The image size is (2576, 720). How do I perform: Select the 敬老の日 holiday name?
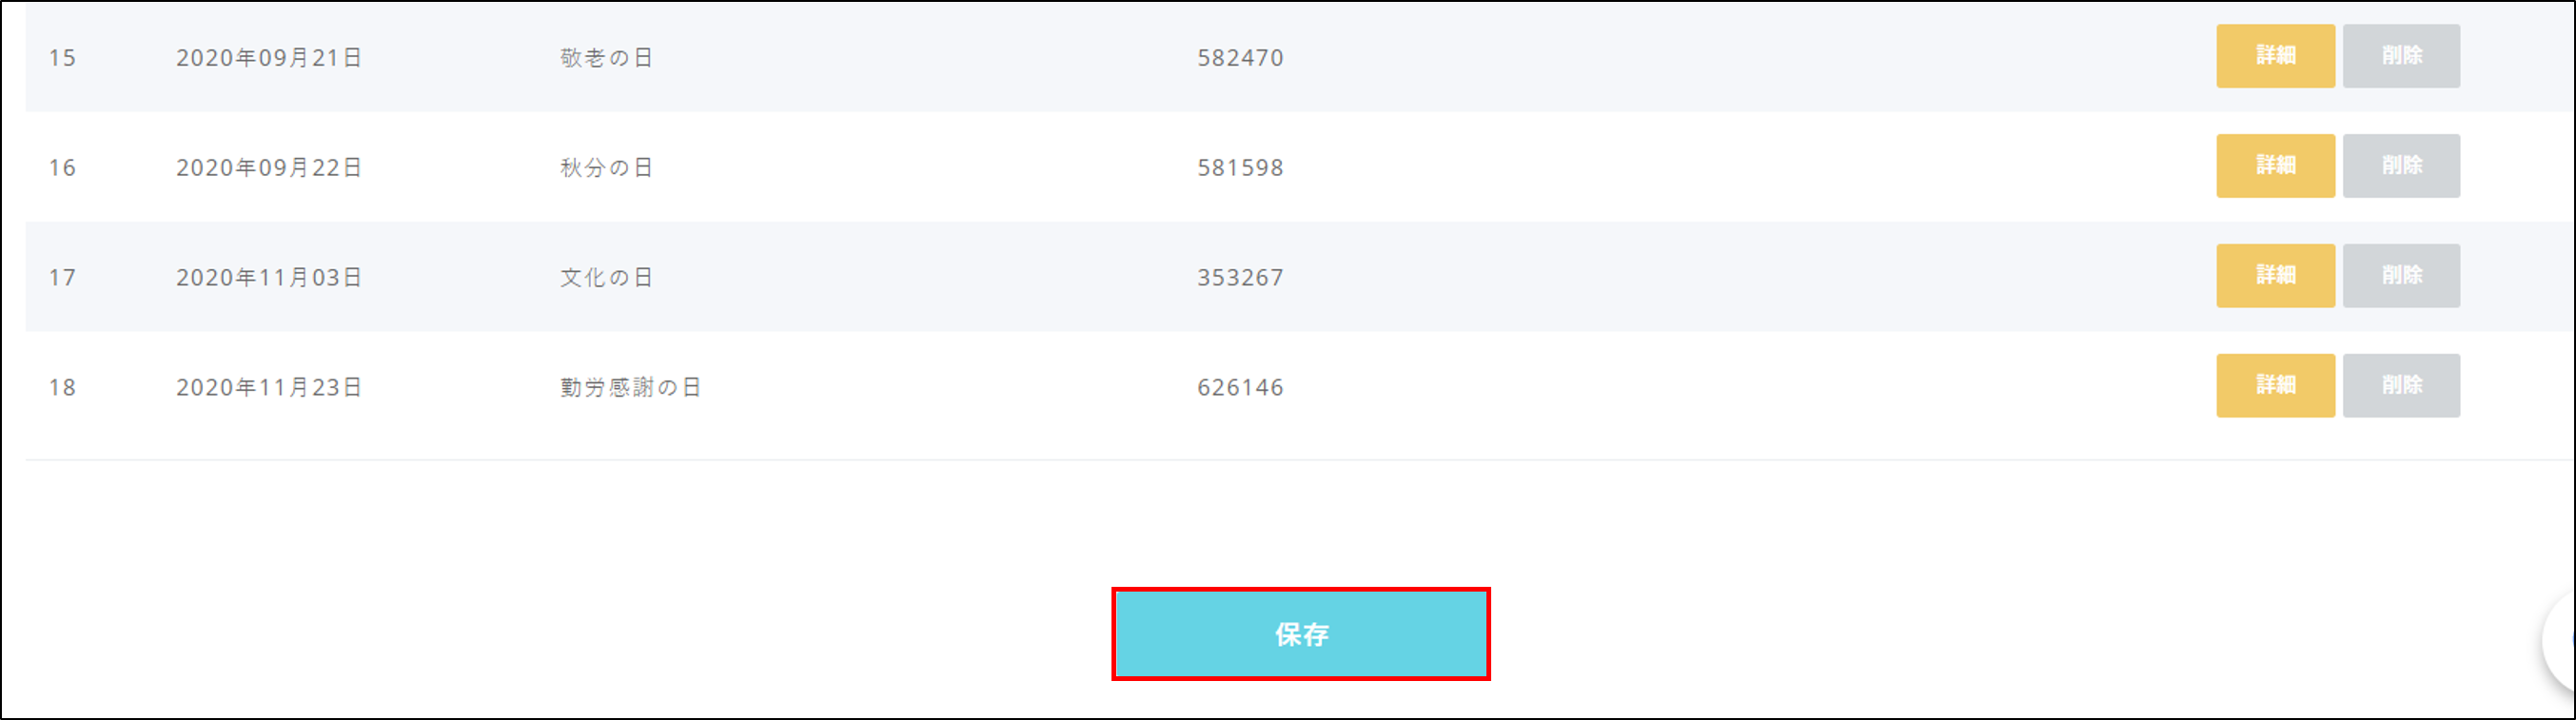click(606, 58)
